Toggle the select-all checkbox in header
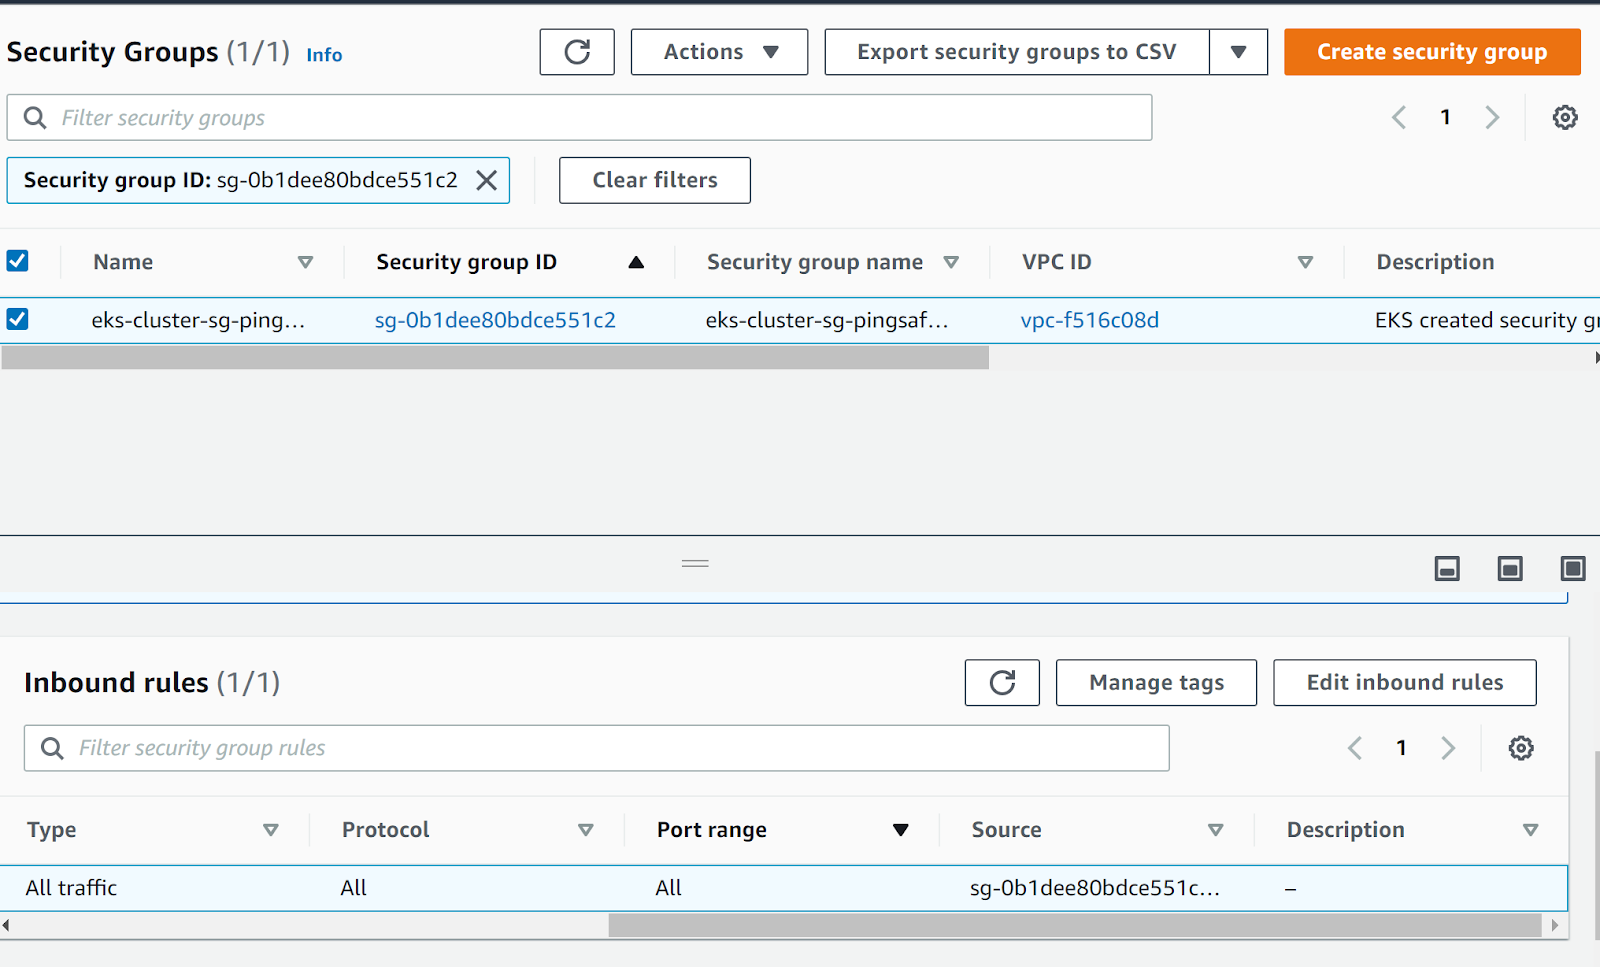1600x967 pixels. [x=18, y=261]
